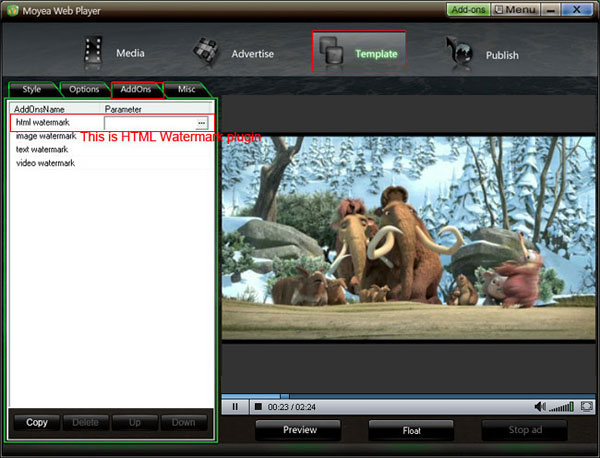The height and width of the screenshot is (458, 600).
Task: Pause the video playback
Action: [x=235, y=406]
